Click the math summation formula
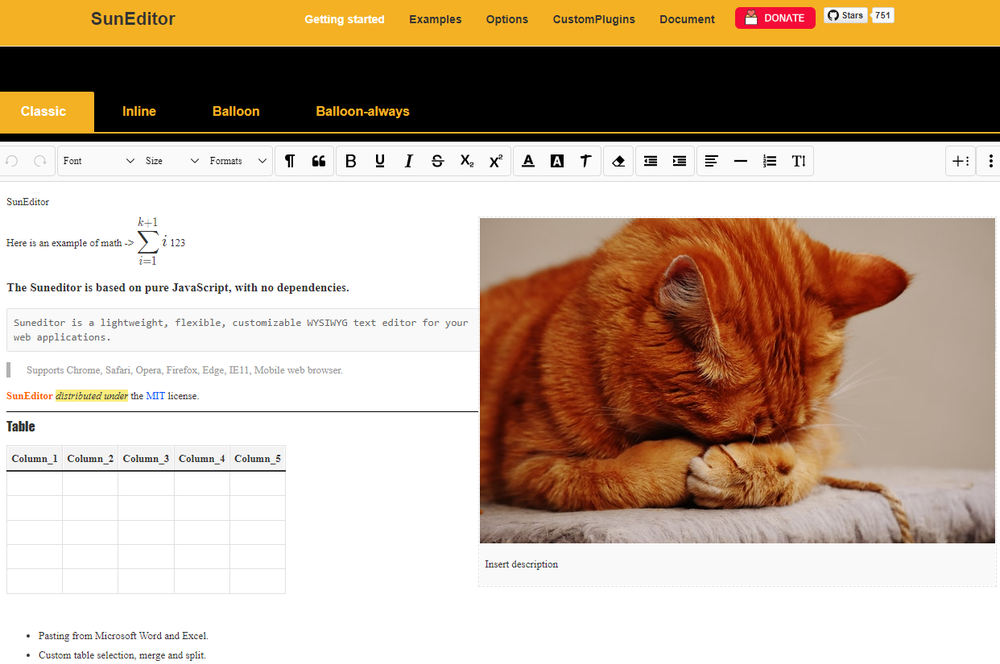The height and width of the screenshot is (664, 1000). pyautogui.click(x=152, y=241)
